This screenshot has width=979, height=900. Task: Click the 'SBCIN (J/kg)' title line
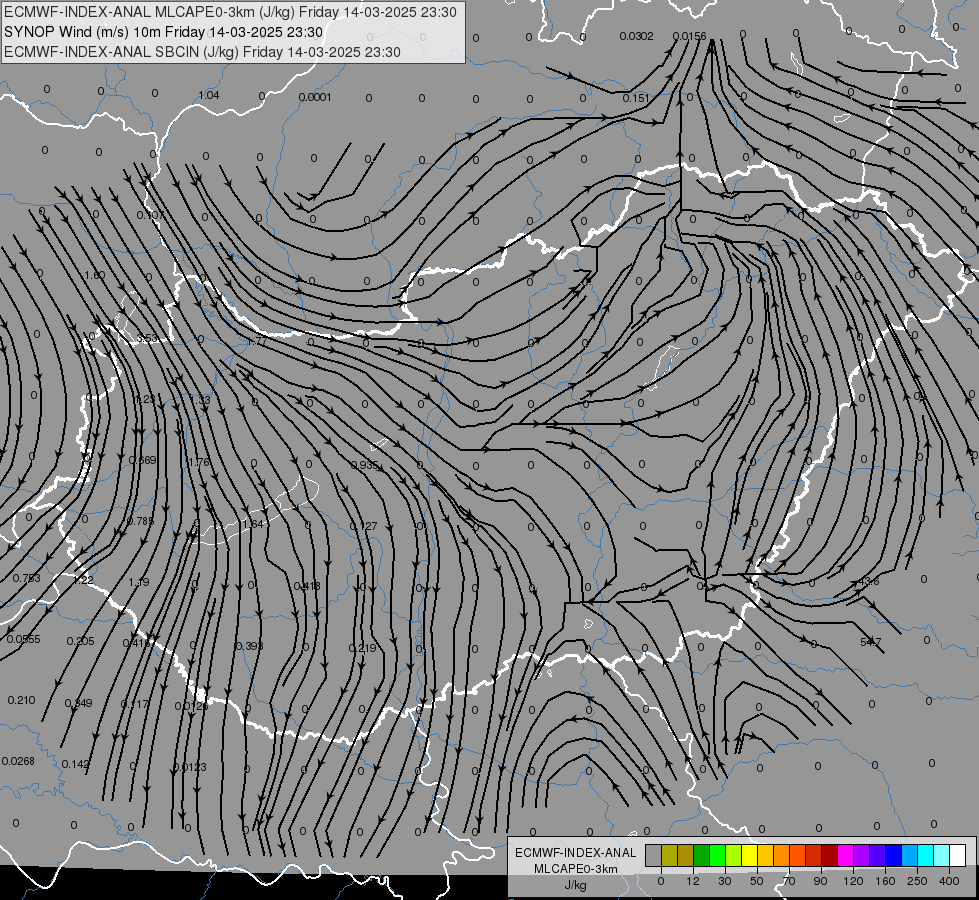click(202, 52)
